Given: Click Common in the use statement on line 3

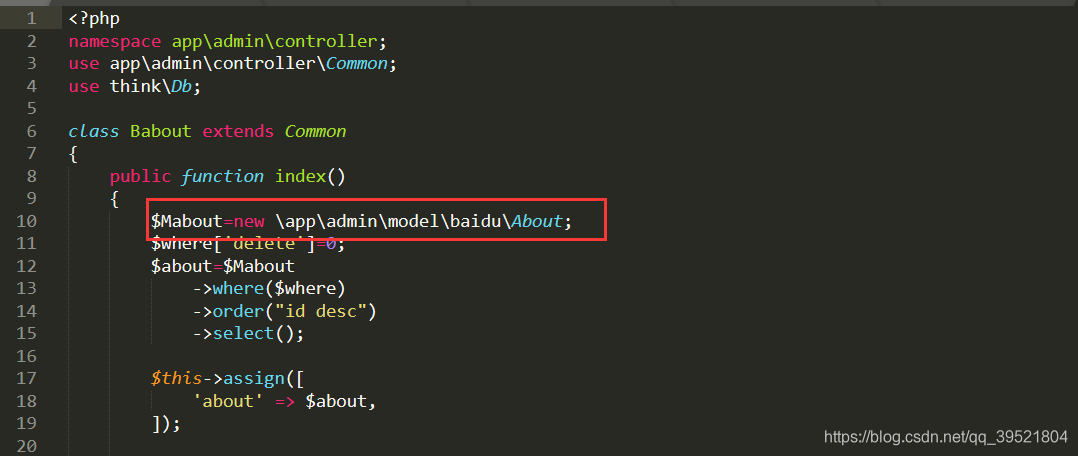Looking at the screenshot, I should click(x=358, y=64).
